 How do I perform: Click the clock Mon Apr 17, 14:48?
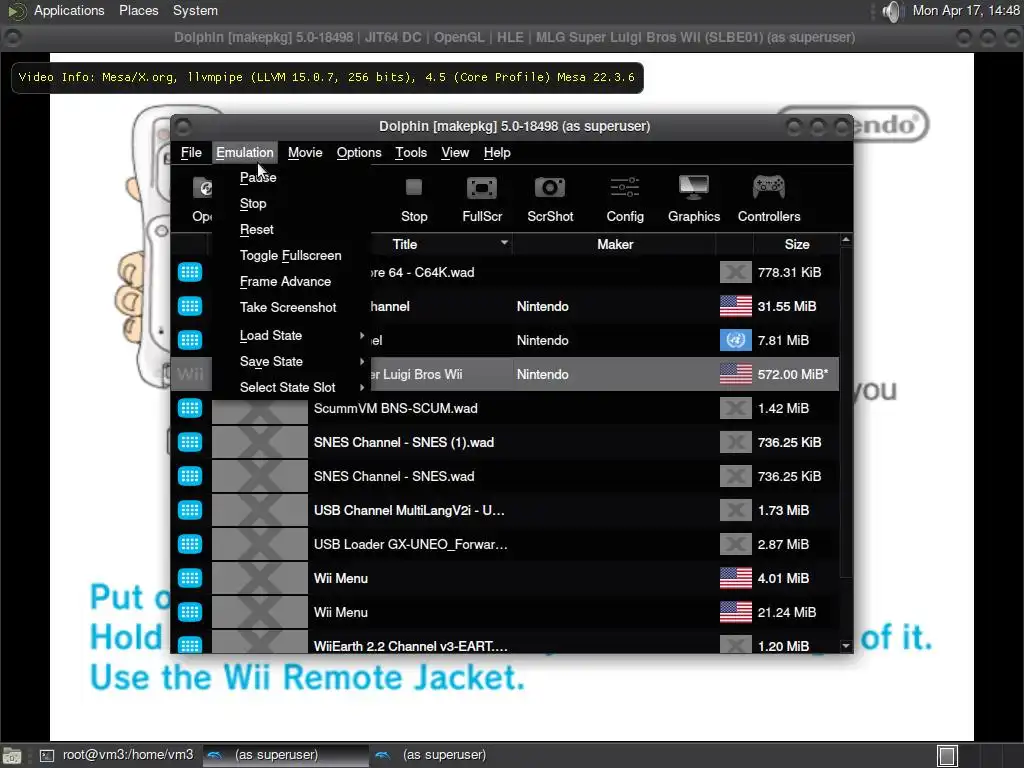click(x=966, y=11)
